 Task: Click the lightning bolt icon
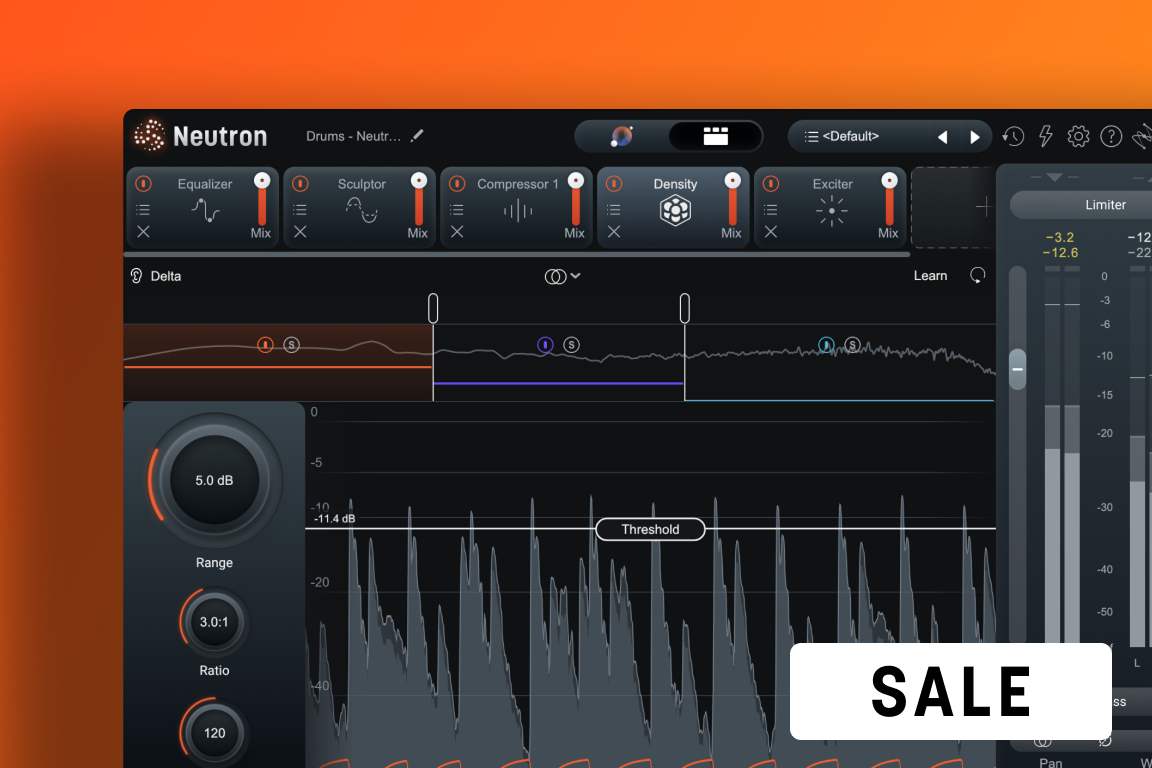pyautogui.click(x=1045, y=136)
